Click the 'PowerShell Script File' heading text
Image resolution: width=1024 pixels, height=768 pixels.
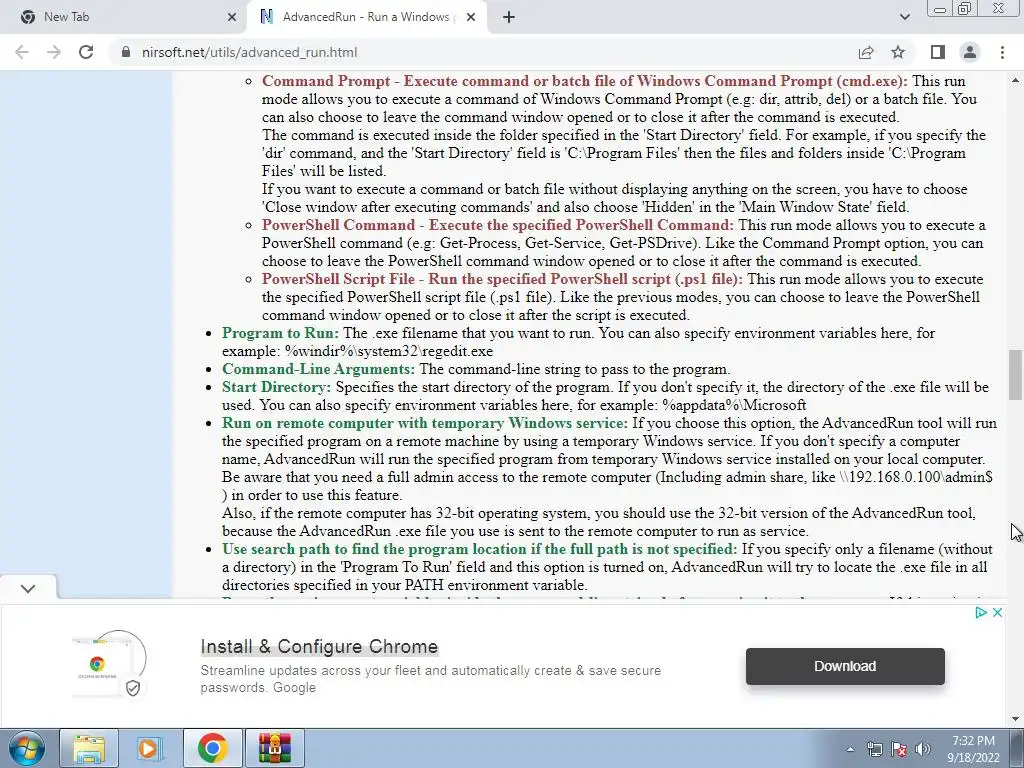click(x=502, y=279)
